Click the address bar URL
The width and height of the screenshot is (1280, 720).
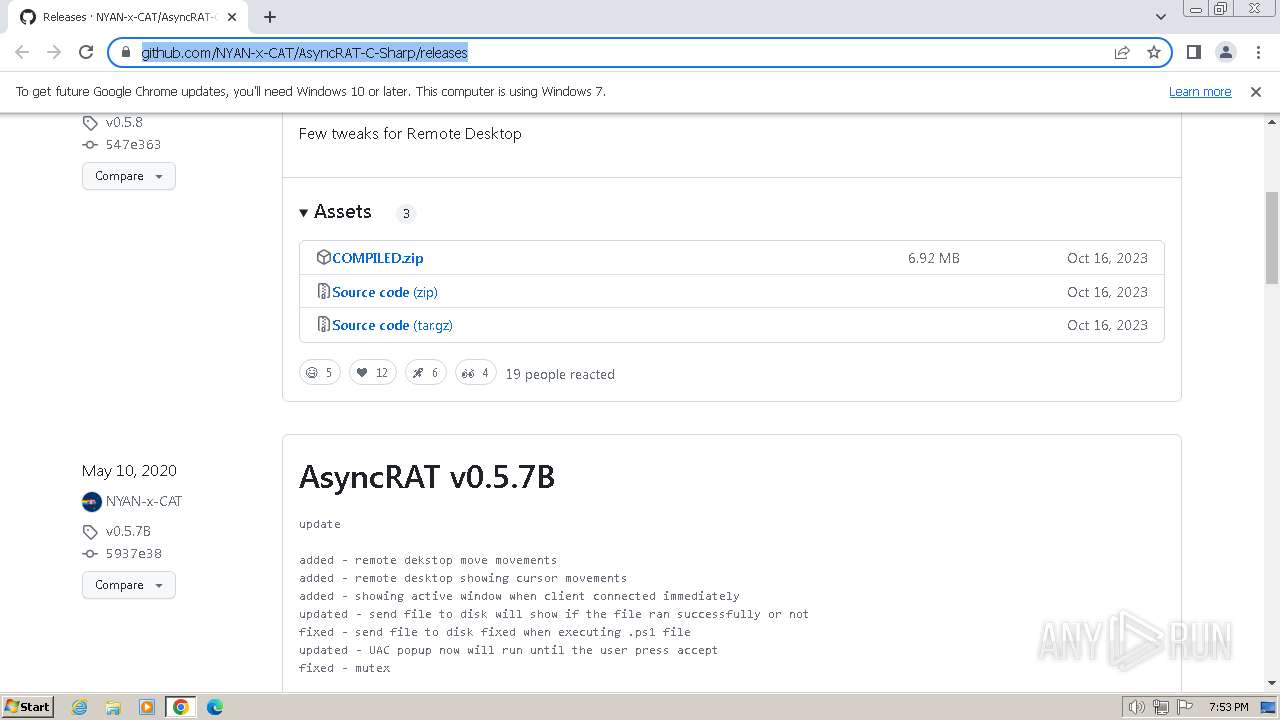point(305,52)
